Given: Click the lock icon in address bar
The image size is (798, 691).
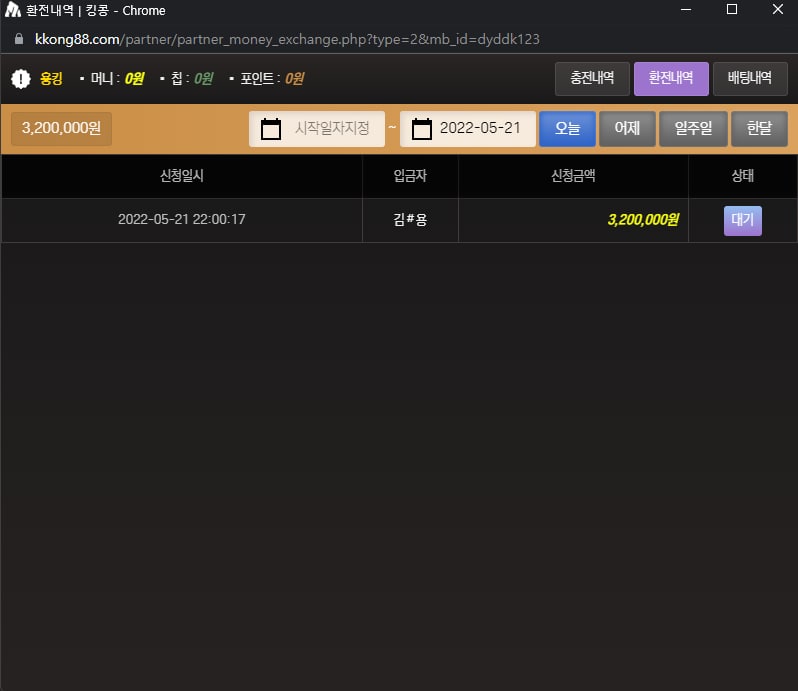Looking at the screenshot, I should [19, 39].
